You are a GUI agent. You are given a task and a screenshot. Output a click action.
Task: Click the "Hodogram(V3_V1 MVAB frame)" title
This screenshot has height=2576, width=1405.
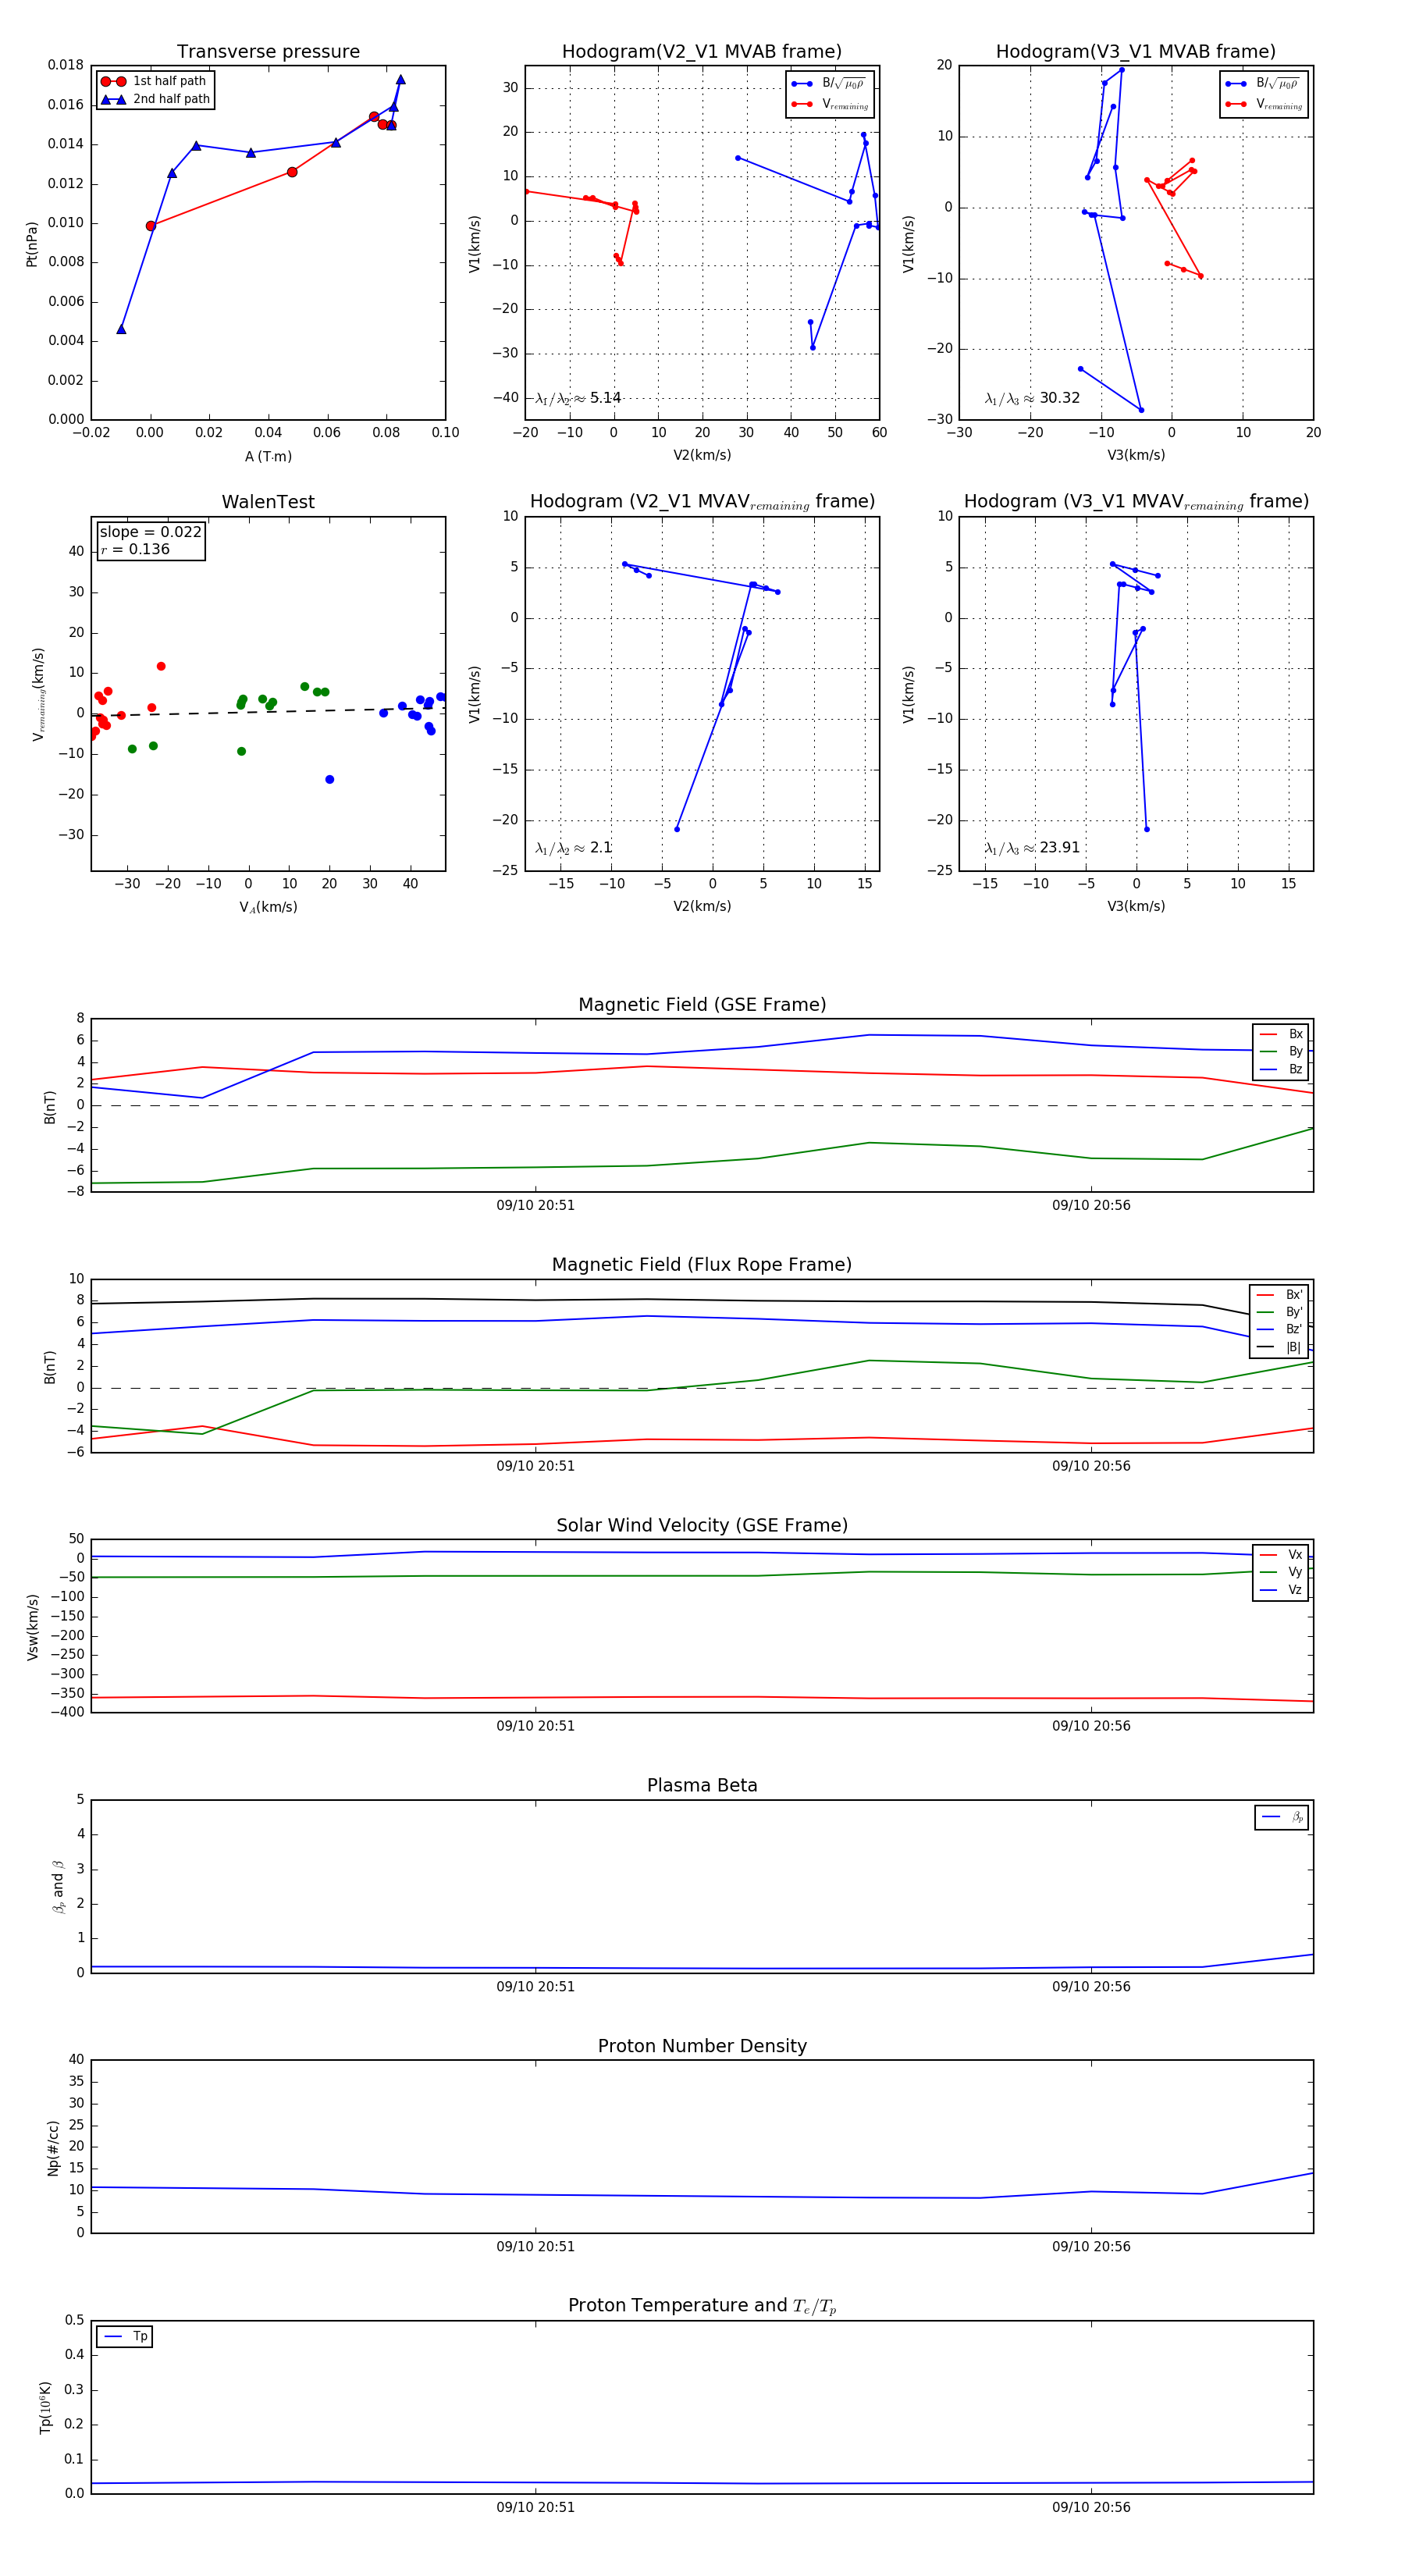pos(1136,52)
